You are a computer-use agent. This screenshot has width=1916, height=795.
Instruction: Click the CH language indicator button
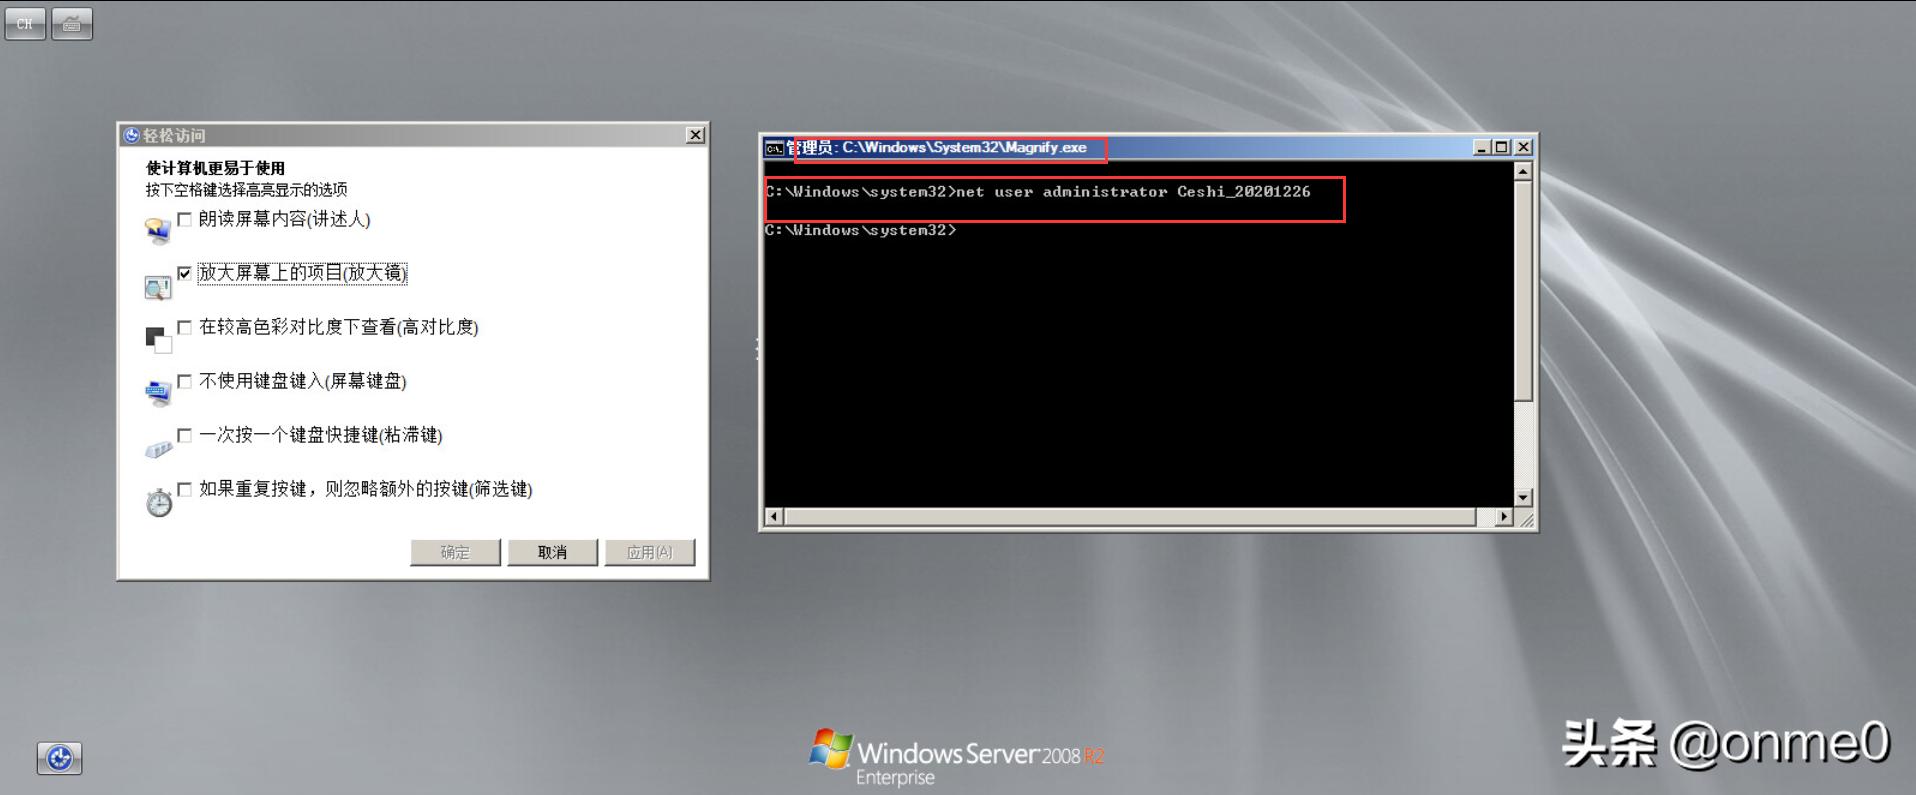25,24
